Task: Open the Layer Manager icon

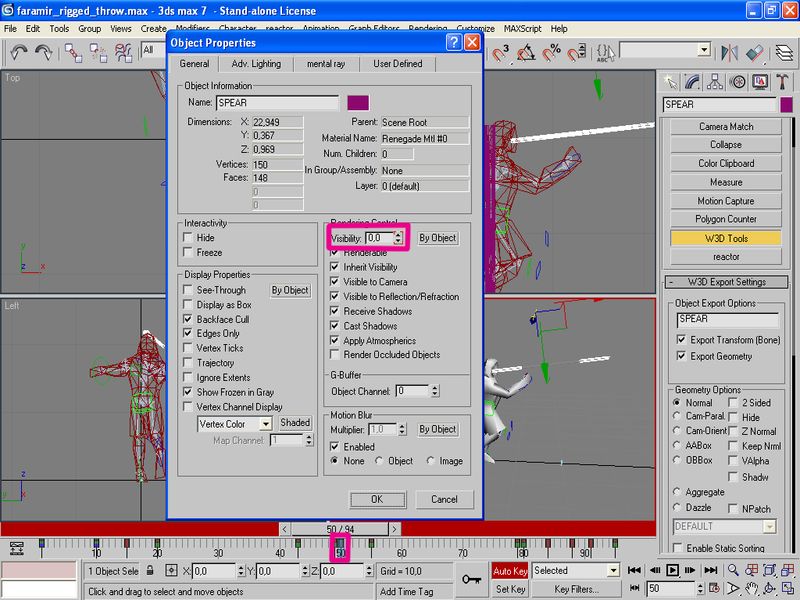Action: click(784, 53)
